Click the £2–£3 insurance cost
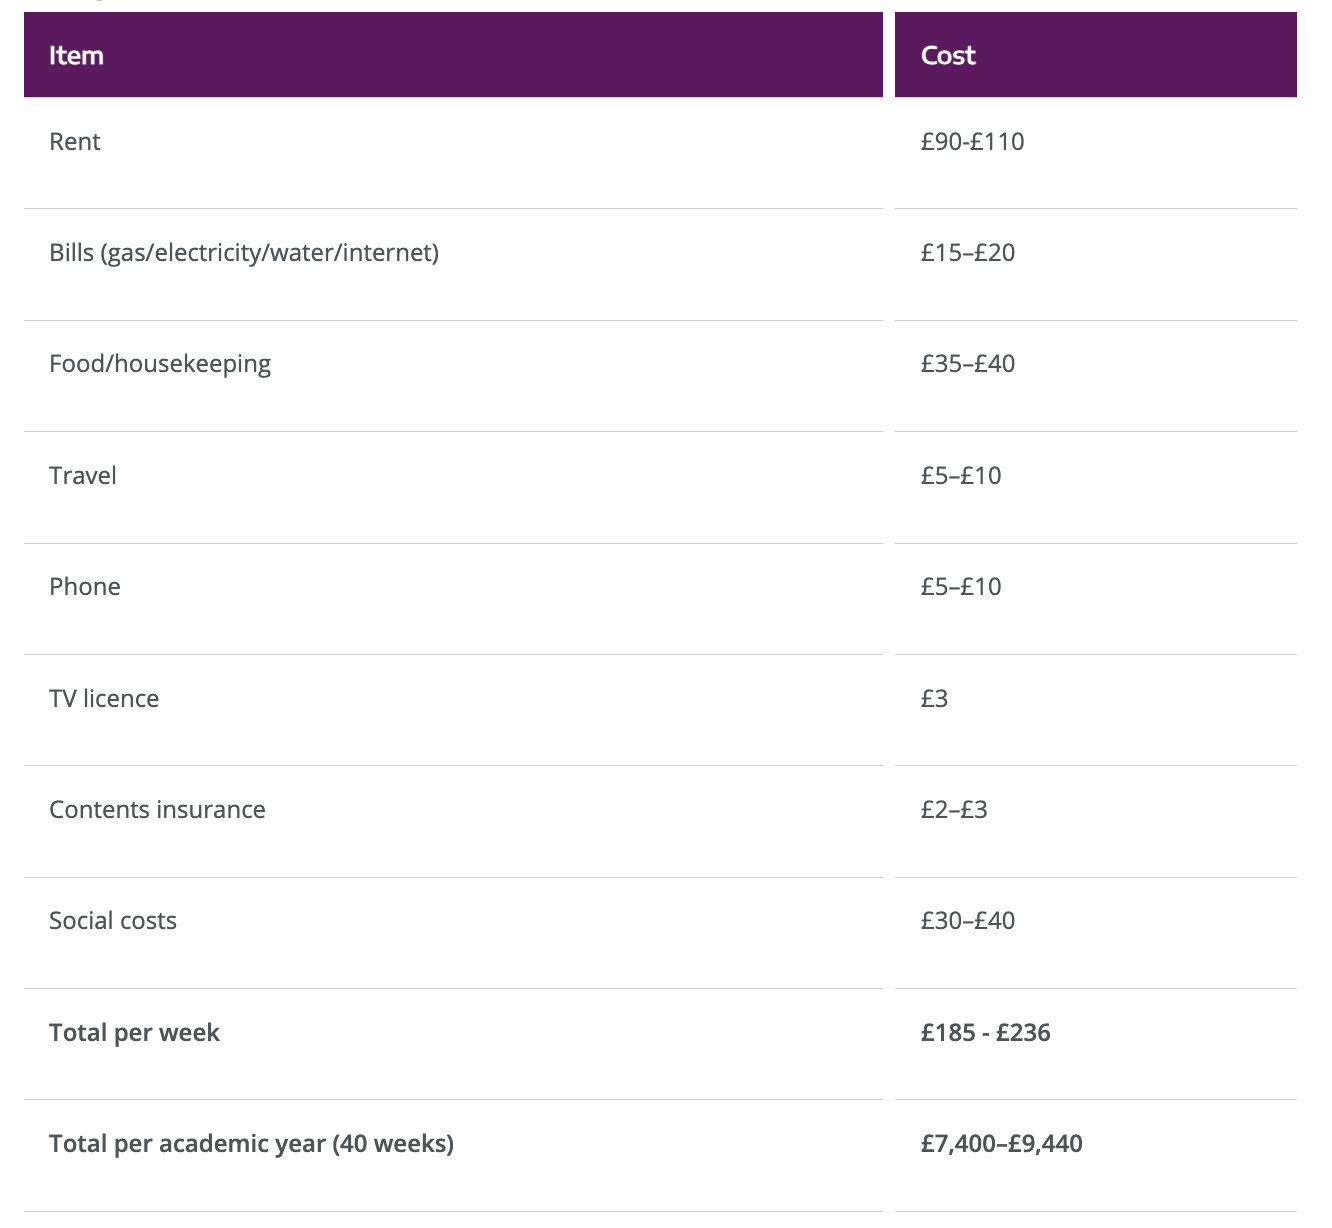1332x1228 pixels. (x=953, y=810)
